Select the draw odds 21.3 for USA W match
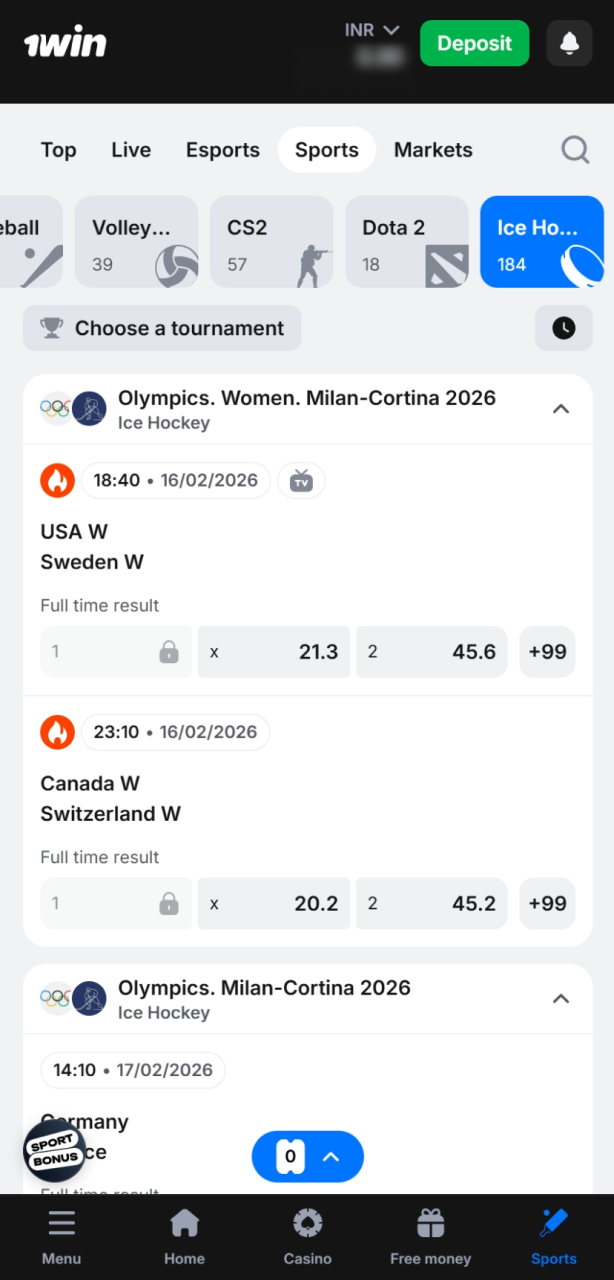The image size is (614, 1280). point(273,651)
